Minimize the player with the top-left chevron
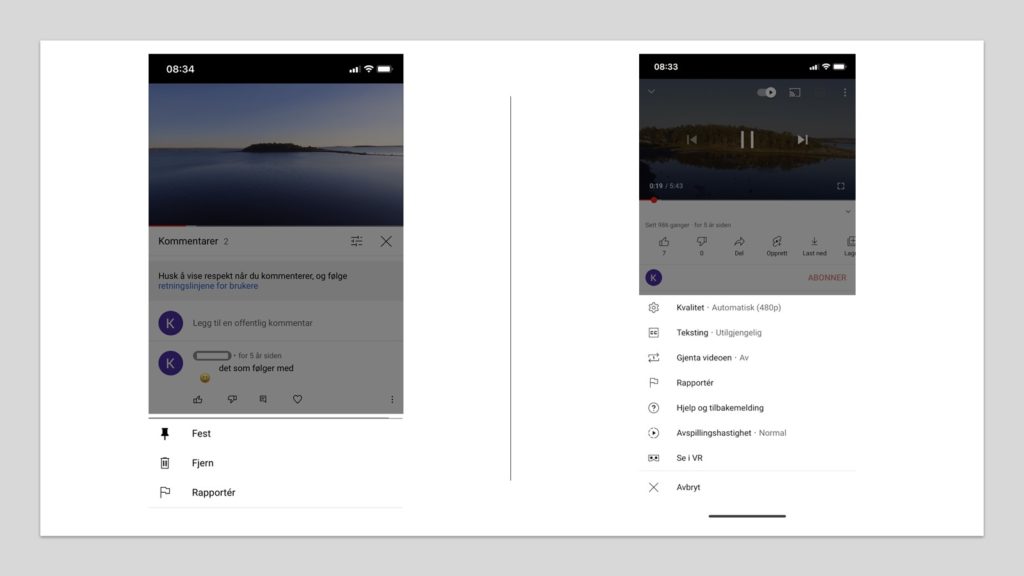This screenshot has height=576, width=1024. 651,92
